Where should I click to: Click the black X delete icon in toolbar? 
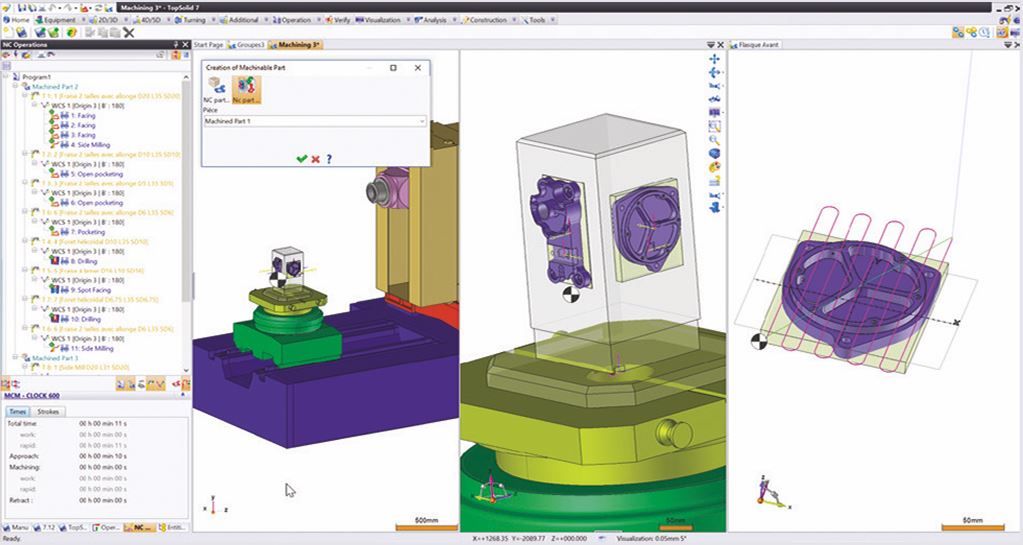pyautogui.click(x=128, y=33)
